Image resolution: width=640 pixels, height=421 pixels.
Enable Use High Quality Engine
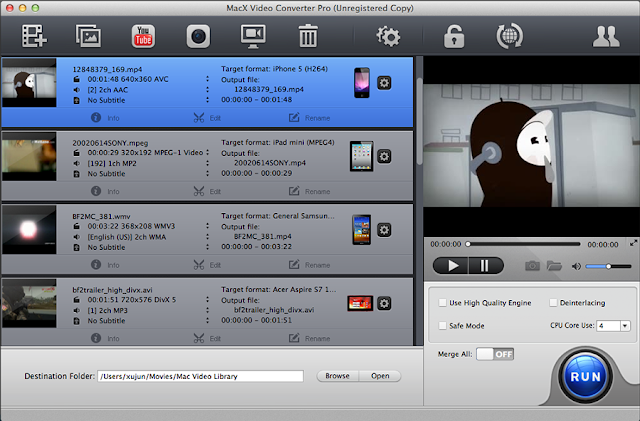[x=443, y=302]
